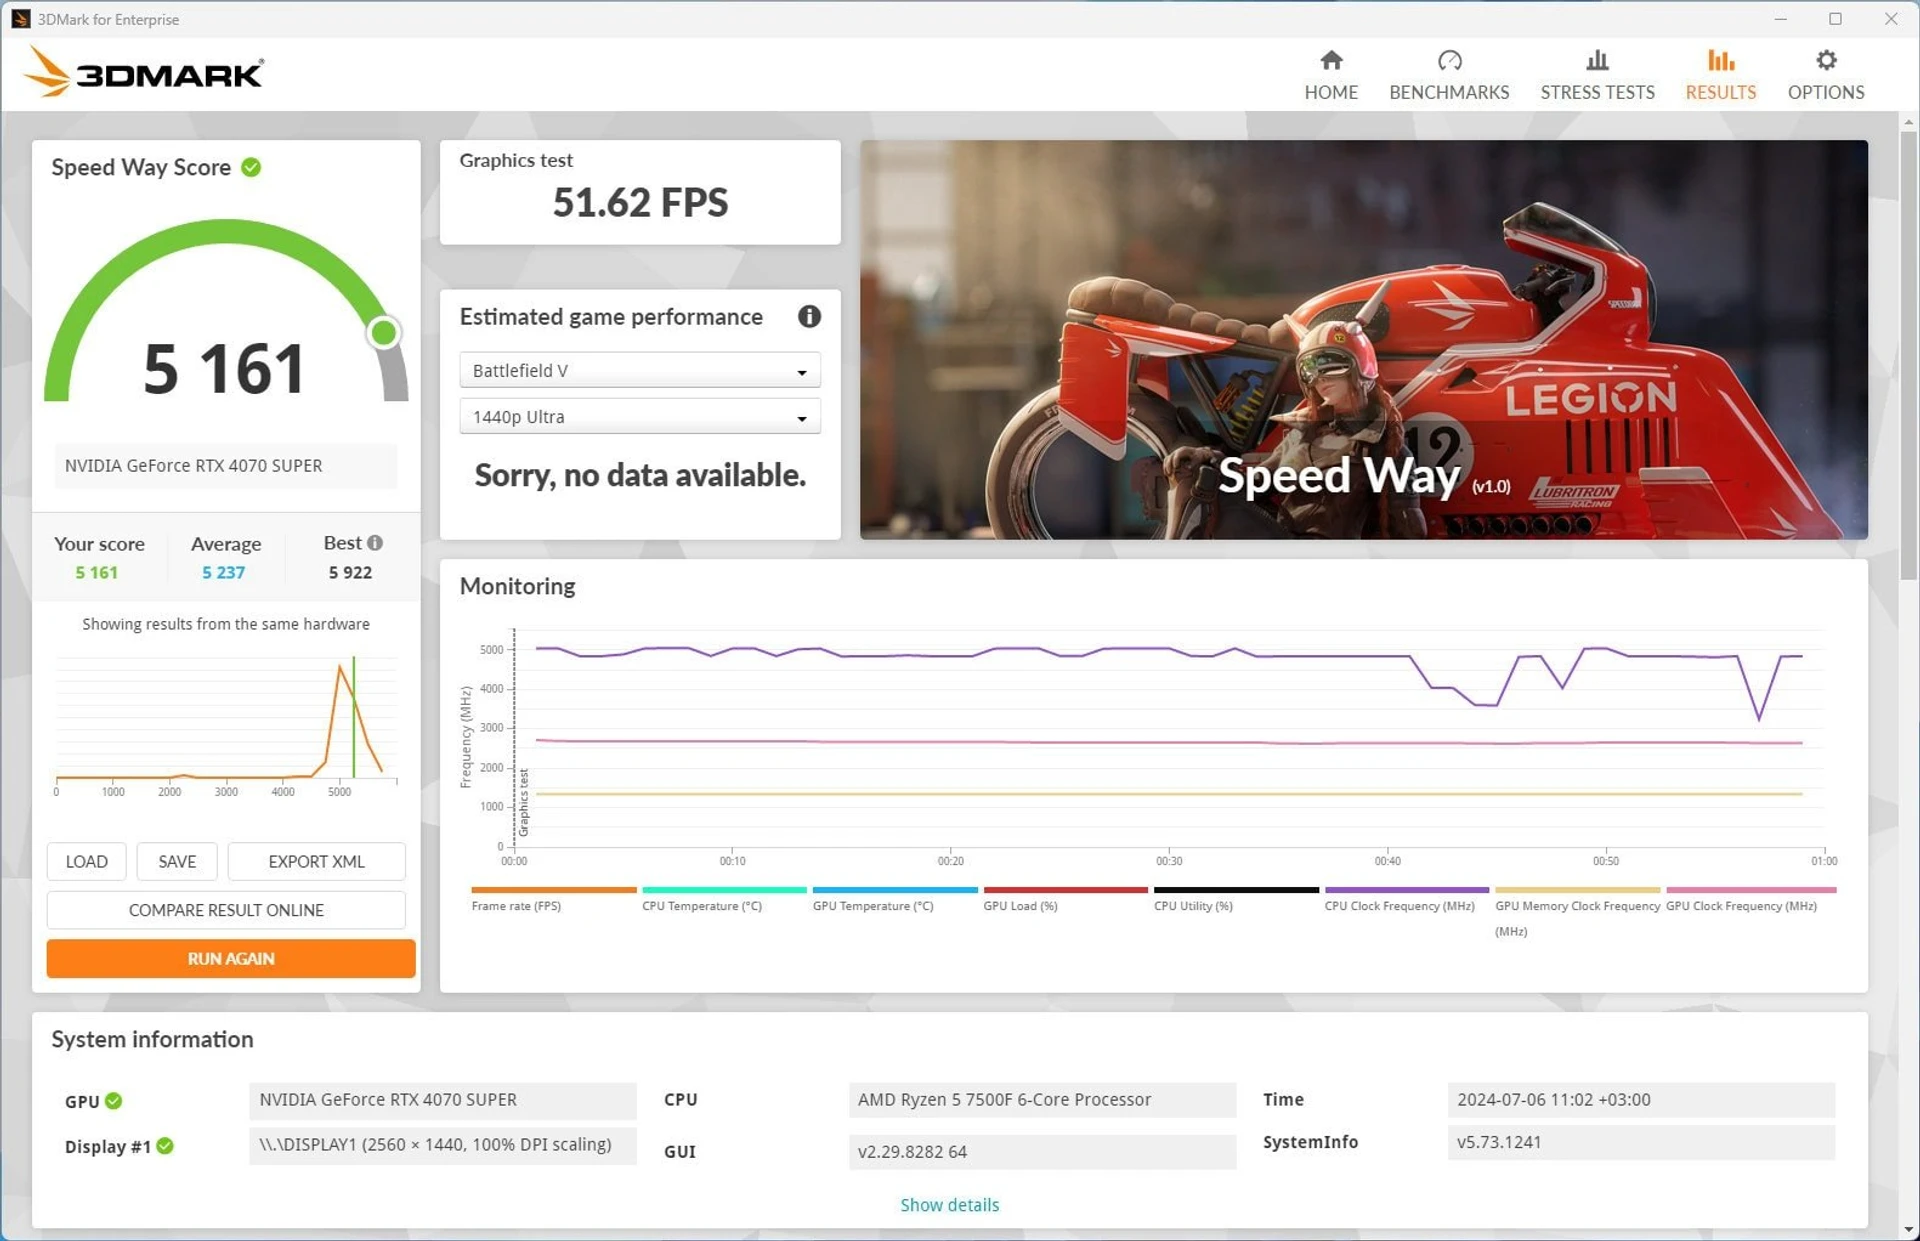Click the 51.62 FPS graphics test result

[640, 203]
